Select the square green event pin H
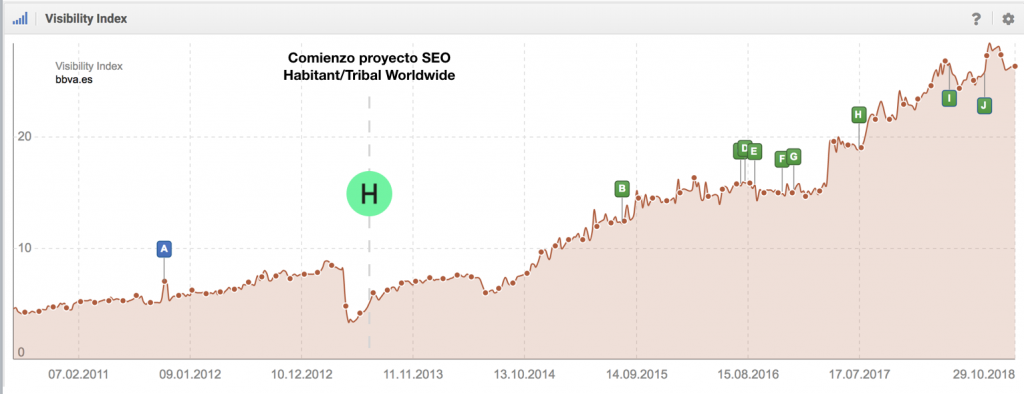This screenshot has width=1024, height=394. 859,115
